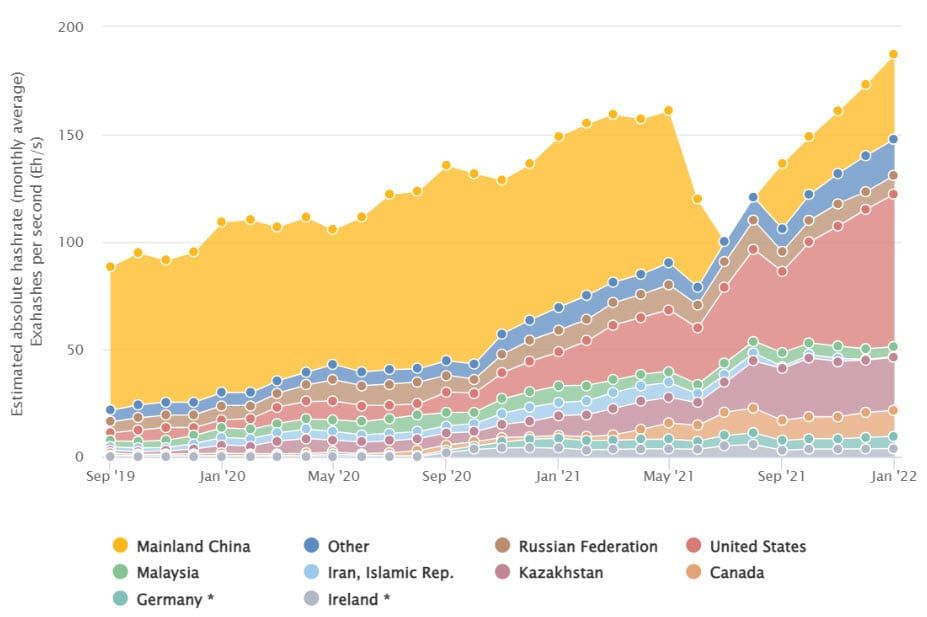
Task: Click the Kazakhstan legend marker
Action: (503, 572)
